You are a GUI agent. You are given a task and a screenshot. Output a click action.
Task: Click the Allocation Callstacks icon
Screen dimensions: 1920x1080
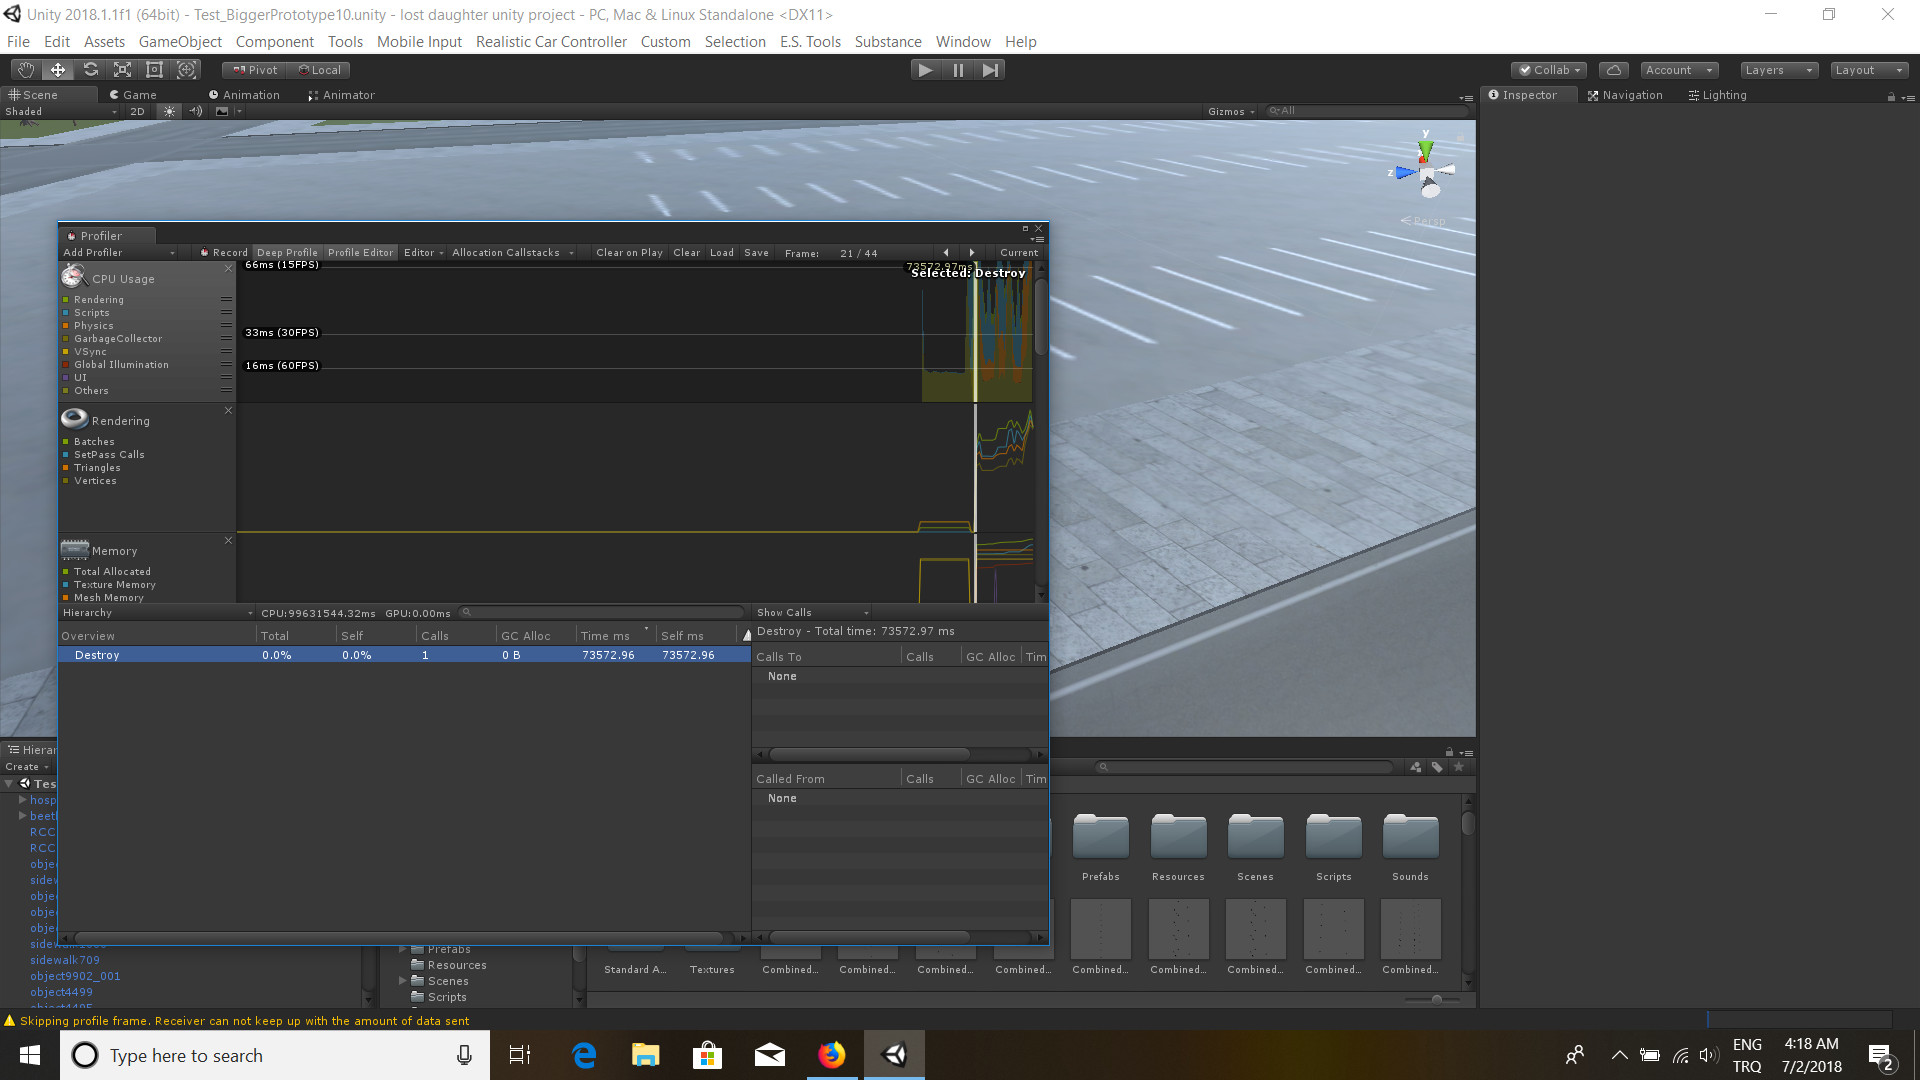coord(506,252)
